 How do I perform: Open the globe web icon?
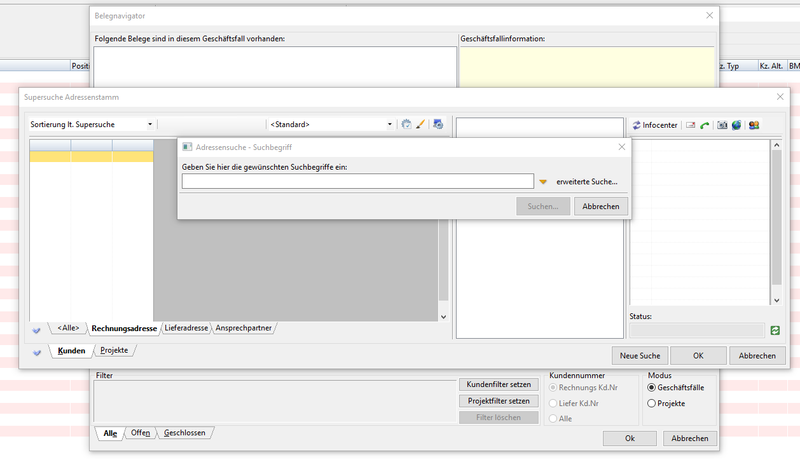736,125
